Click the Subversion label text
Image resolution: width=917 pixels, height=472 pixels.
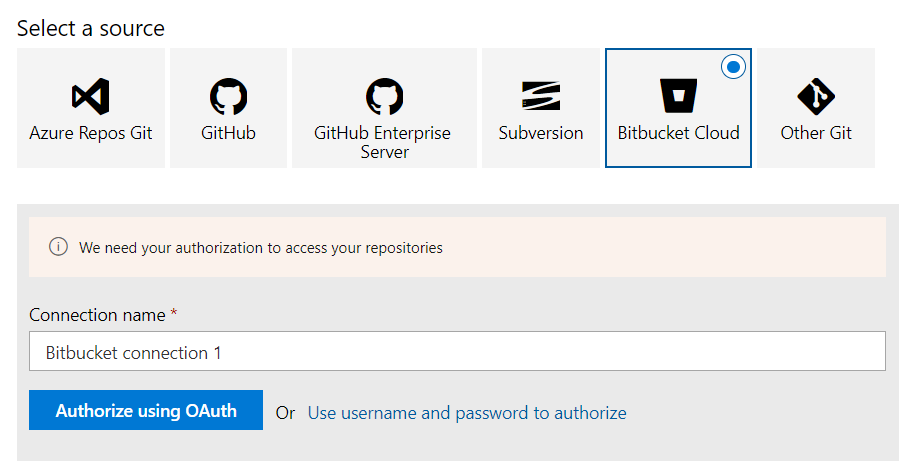click(x=541, y=133)
